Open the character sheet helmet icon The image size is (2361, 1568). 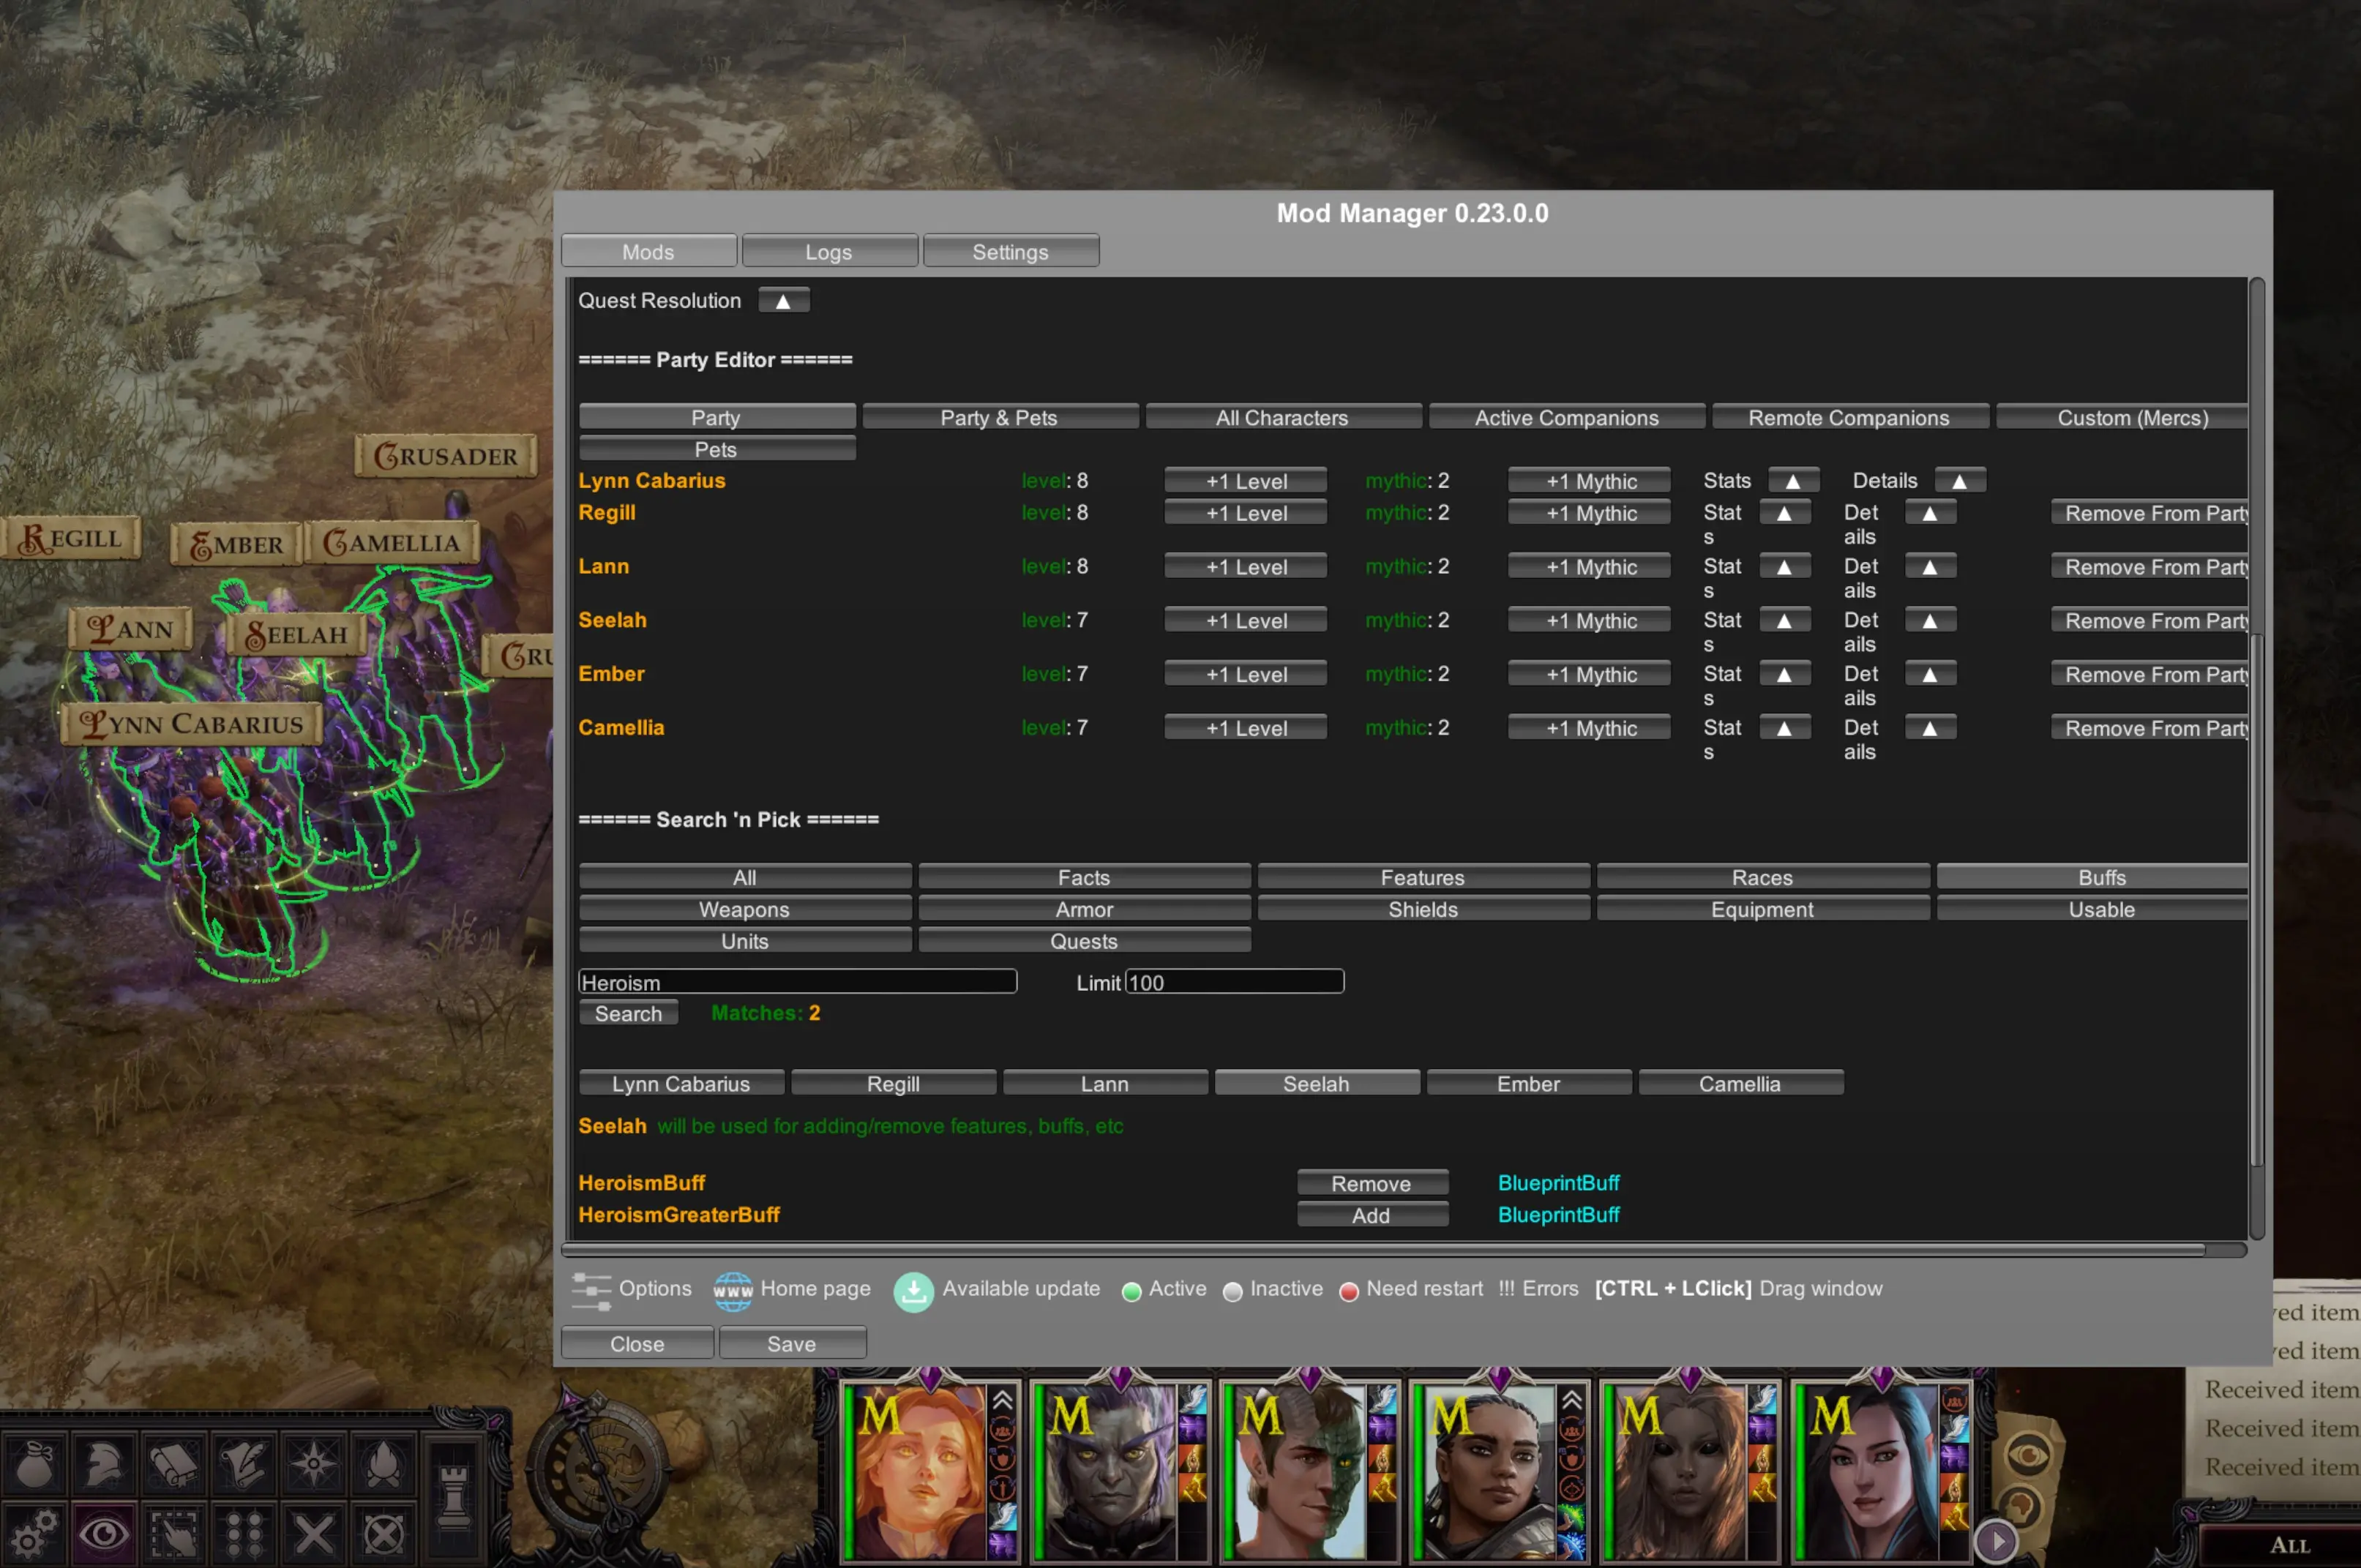pos(104,1464)
